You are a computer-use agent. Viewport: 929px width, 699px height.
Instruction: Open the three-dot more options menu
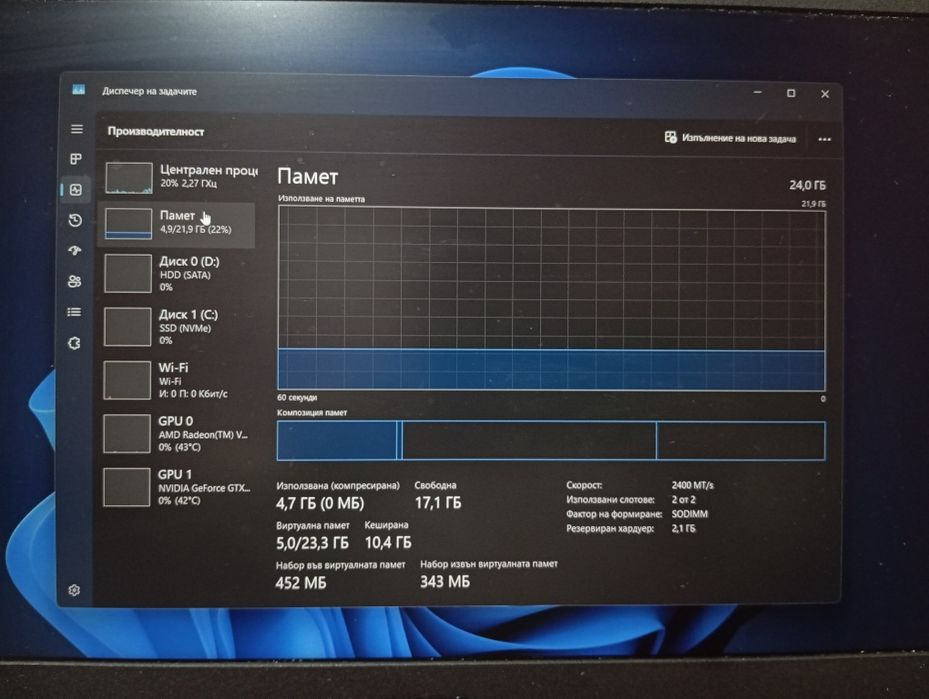click(824, 140)
